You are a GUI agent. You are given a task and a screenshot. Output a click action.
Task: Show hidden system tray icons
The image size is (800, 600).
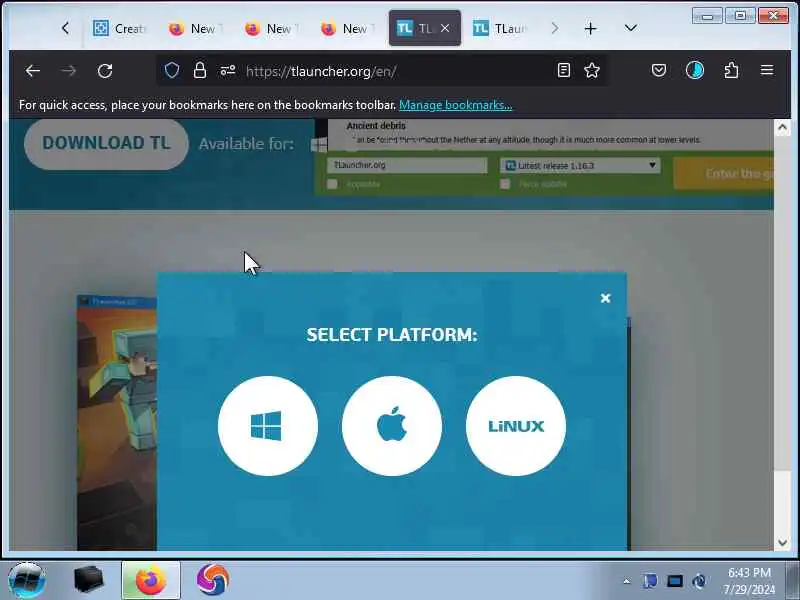coord(627,581)
